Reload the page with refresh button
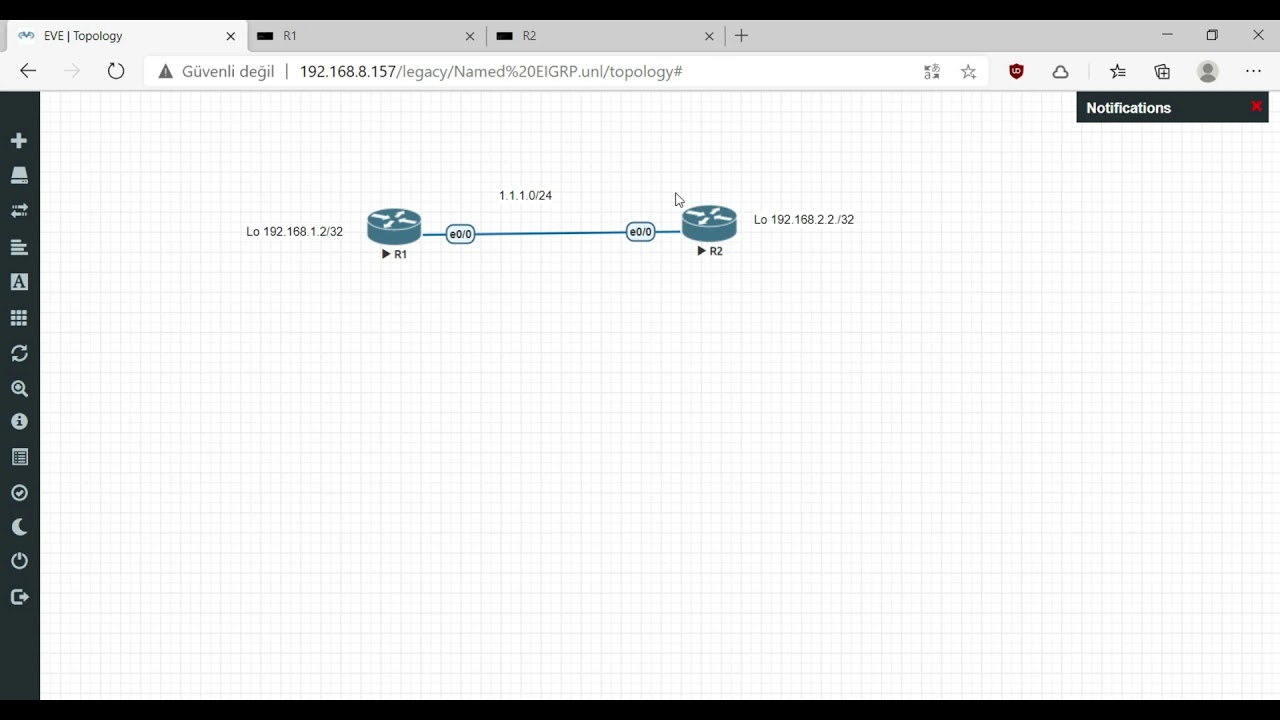 pyautogui.click(x=116, y=71)
